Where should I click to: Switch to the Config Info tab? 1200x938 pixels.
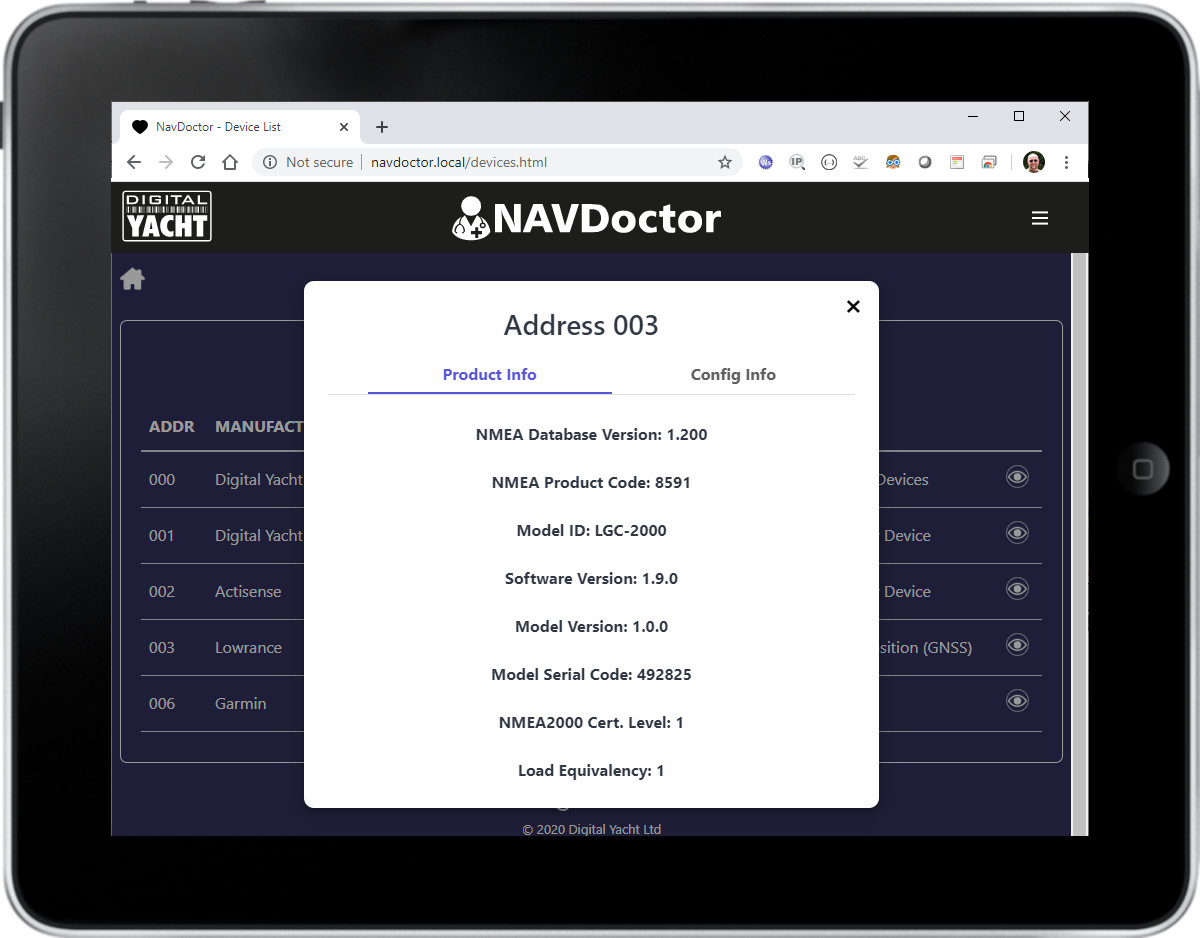point(733,375)
